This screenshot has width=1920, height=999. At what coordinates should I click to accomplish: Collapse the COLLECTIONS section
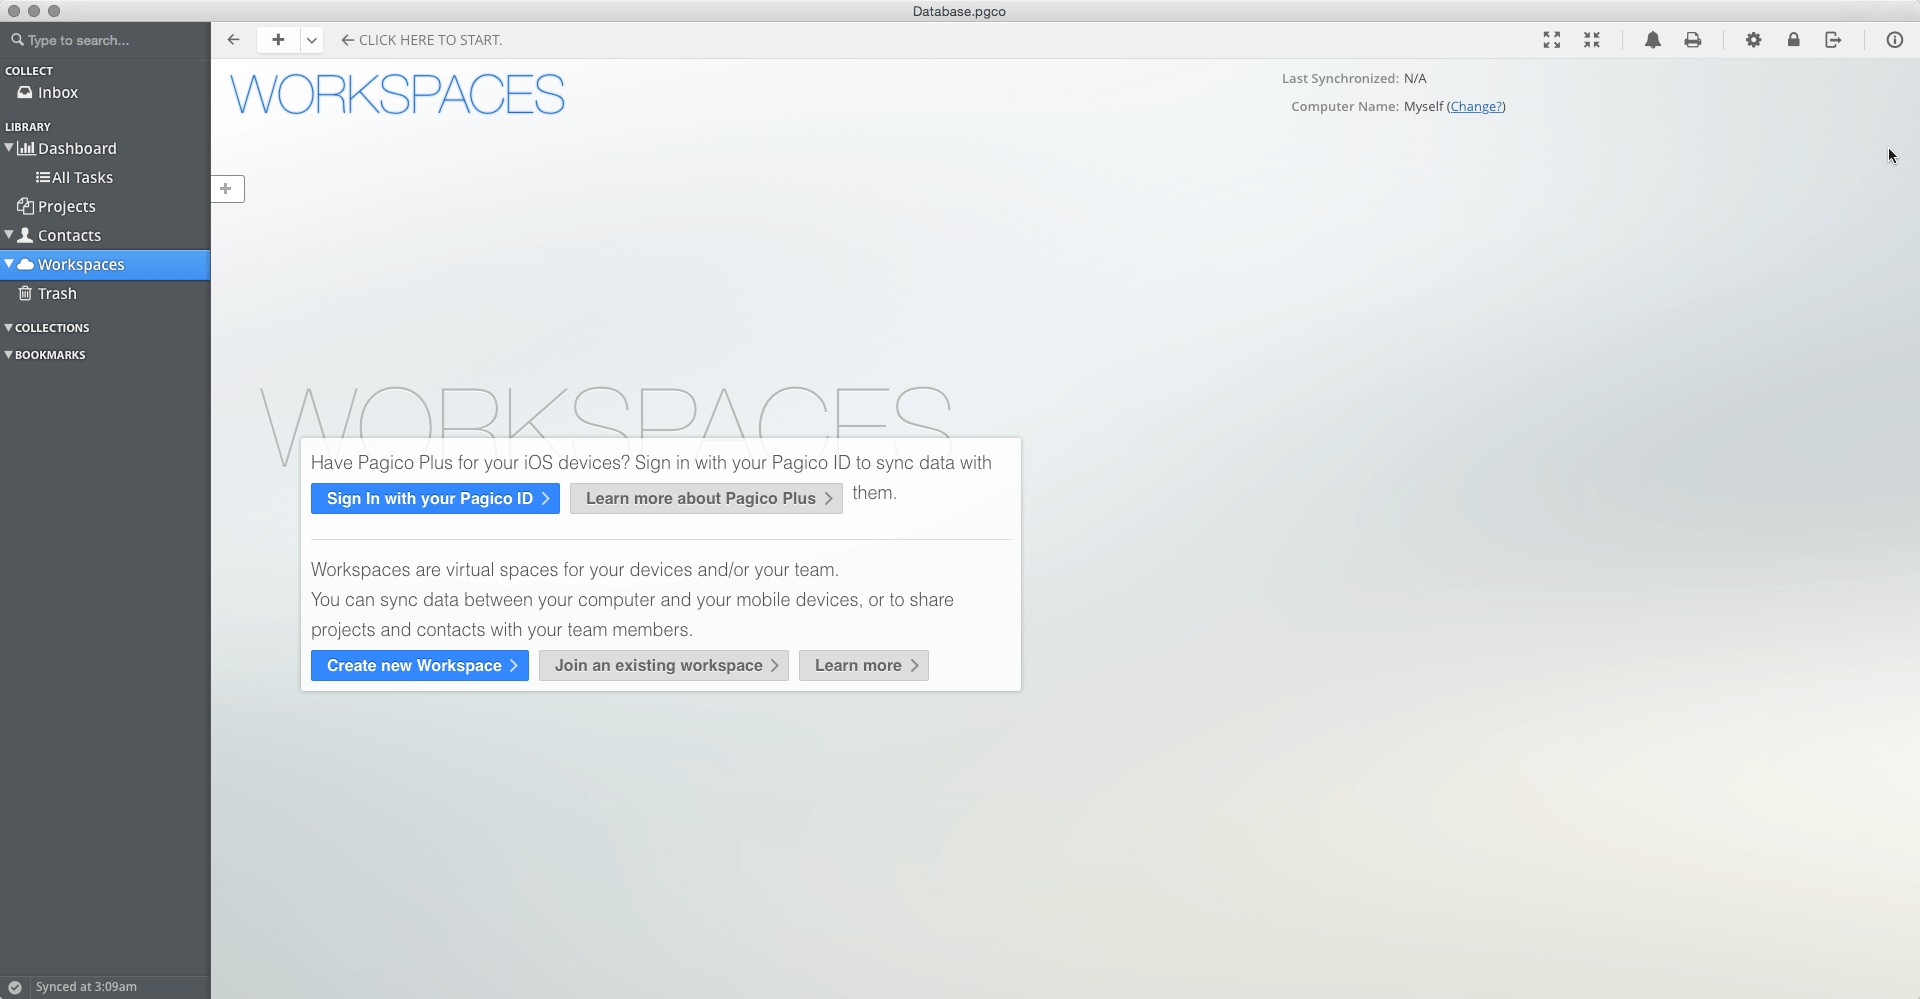pos(9,328)
